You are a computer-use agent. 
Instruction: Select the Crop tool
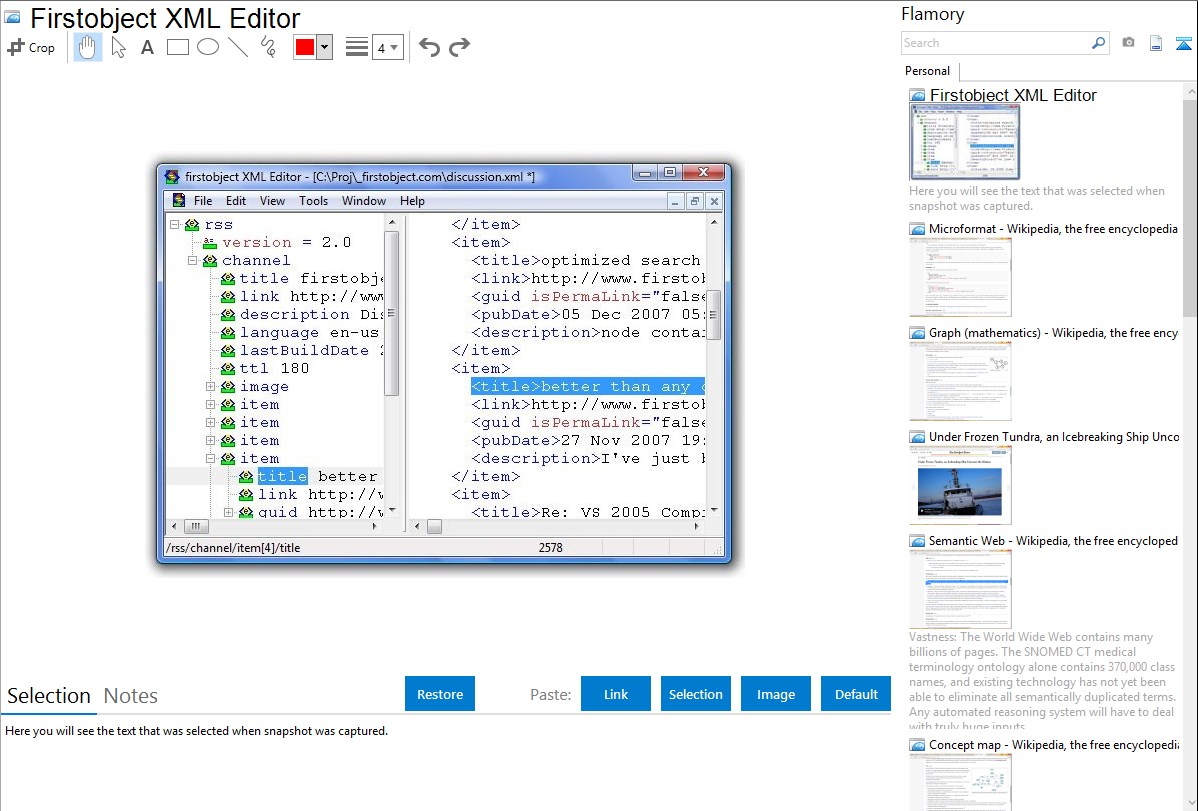pyautogui.click(x=31, y=47)
